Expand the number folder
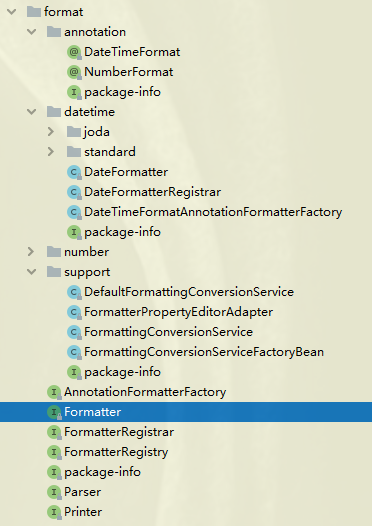Image resolution: width=372 pixels, height=526 pixels. [31, 252]
